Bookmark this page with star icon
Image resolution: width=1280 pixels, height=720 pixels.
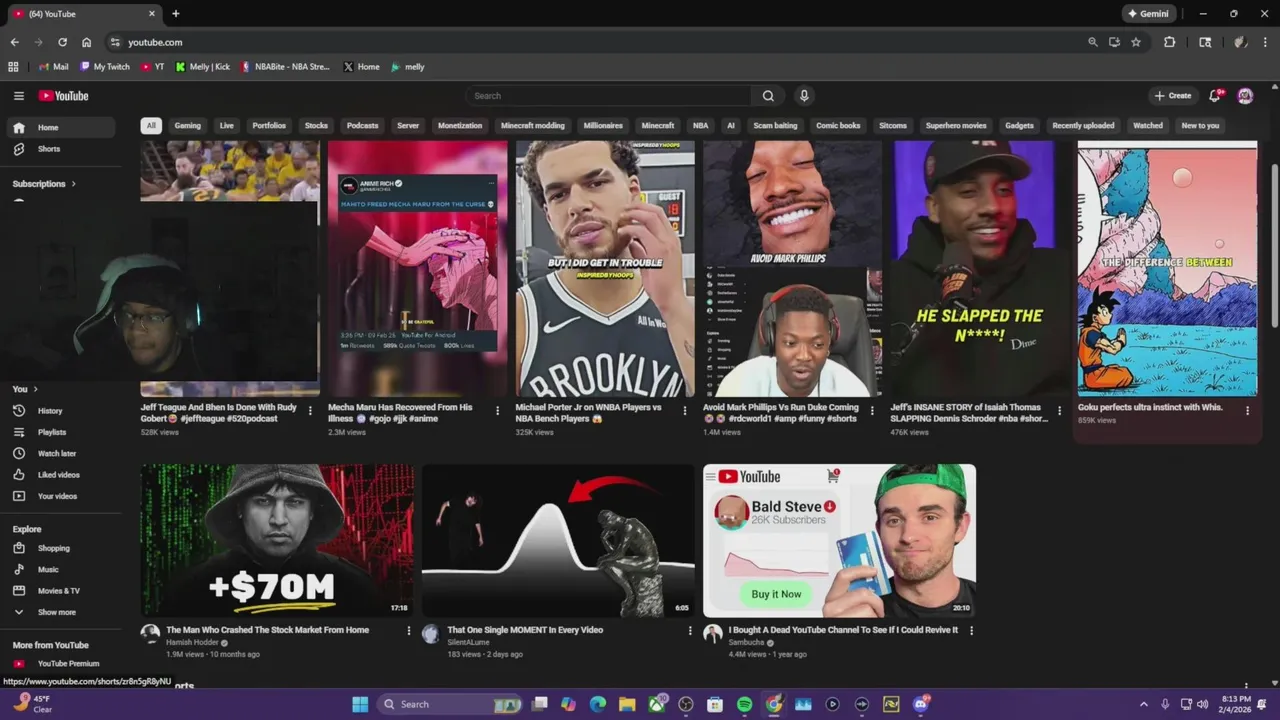(x=1136, y=42)
